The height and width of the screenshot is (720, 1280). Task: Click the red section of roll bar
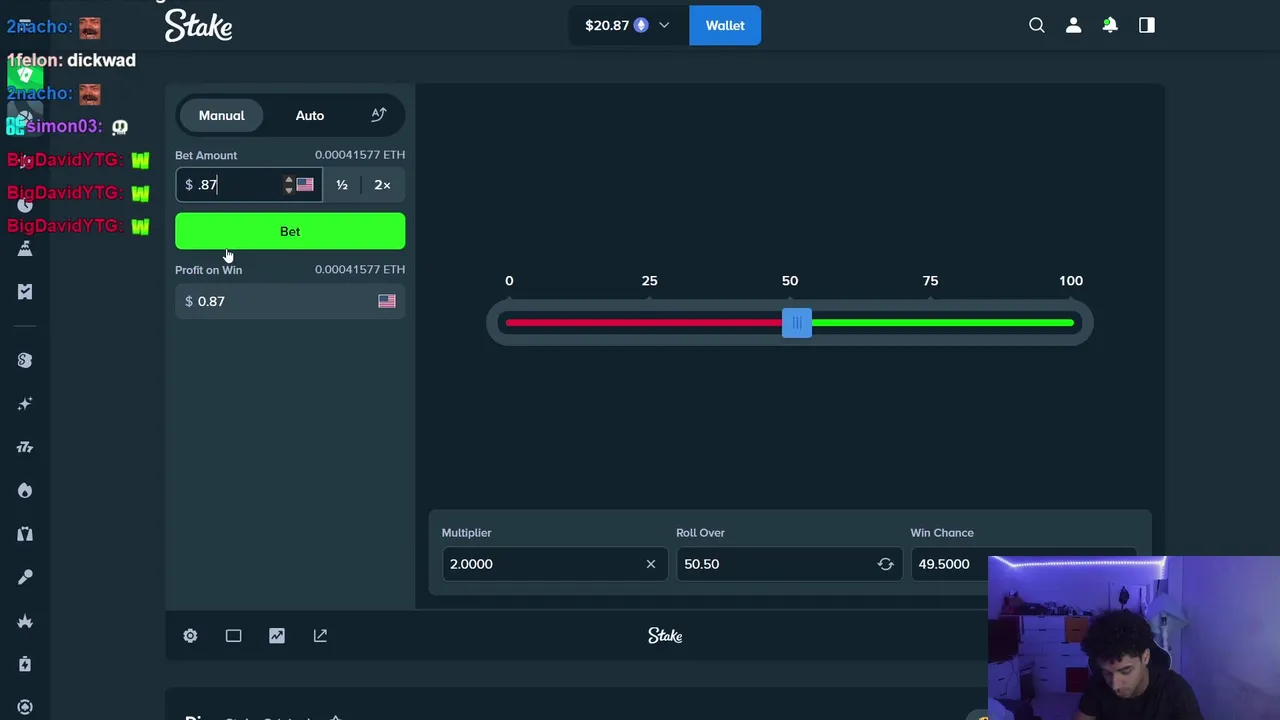644,322
